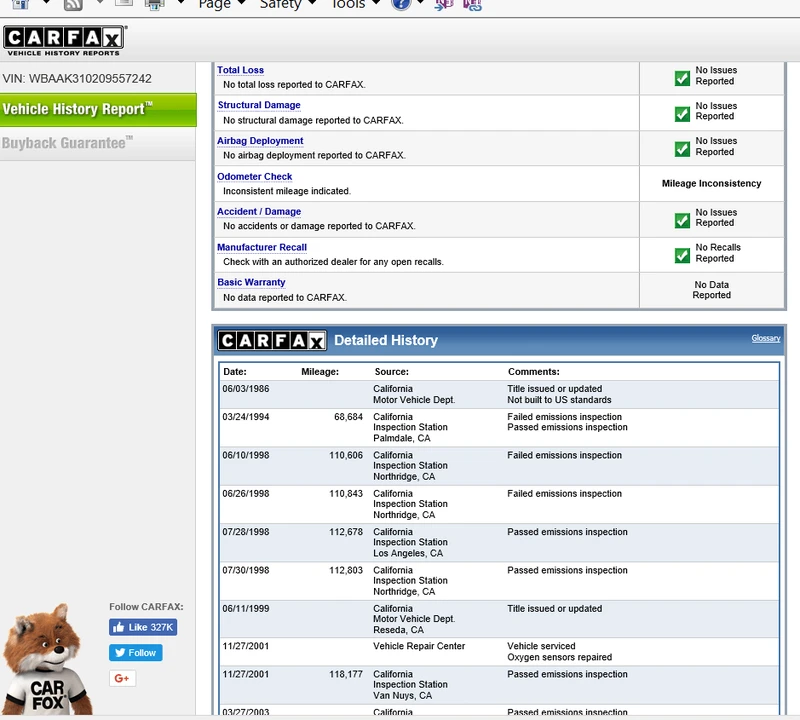Click the green checkmark for Structural Damage
This screenshot has width=800, height=720.
pyautogui.click(x=682, y=114)
